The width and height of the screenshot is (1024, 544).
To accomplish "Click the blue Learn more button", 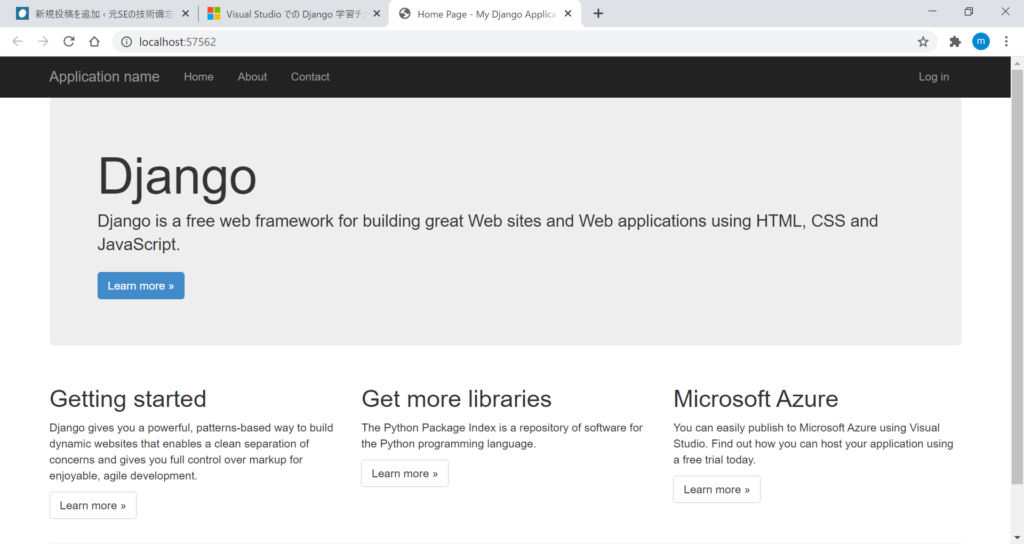I will coord(141,286).
